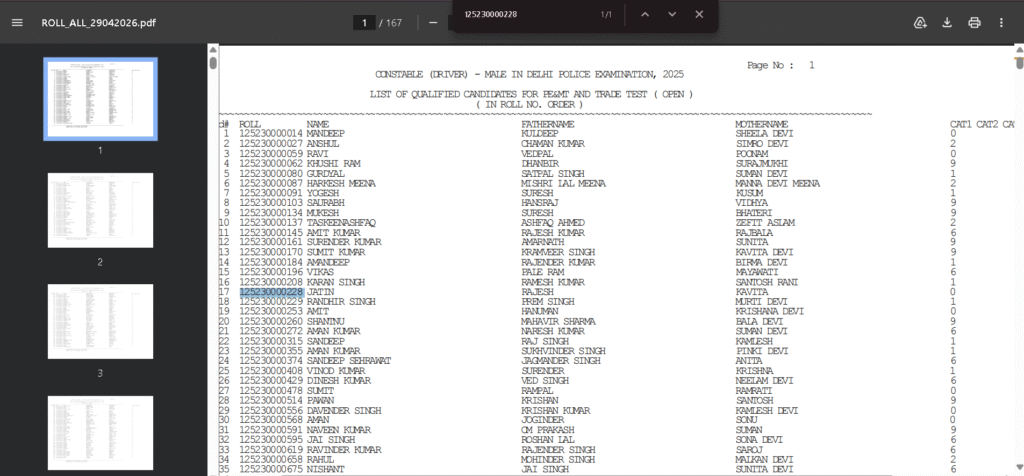This screenshot has width=1024, height=476.
Task: Go to previous search result arrow
Action: click(644, 14)
